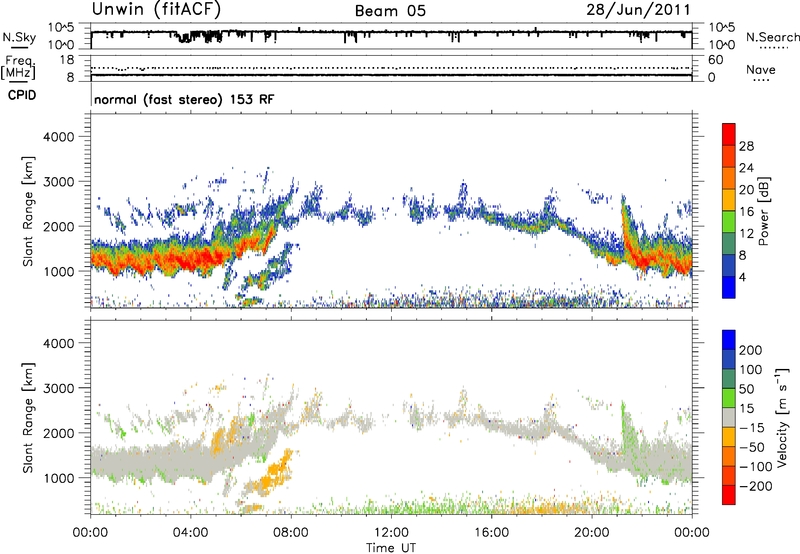Click the "Slant Range [km]" label of velocity panel
The width and height of the screenshot is (800, 554).
[x=28, y=418]
